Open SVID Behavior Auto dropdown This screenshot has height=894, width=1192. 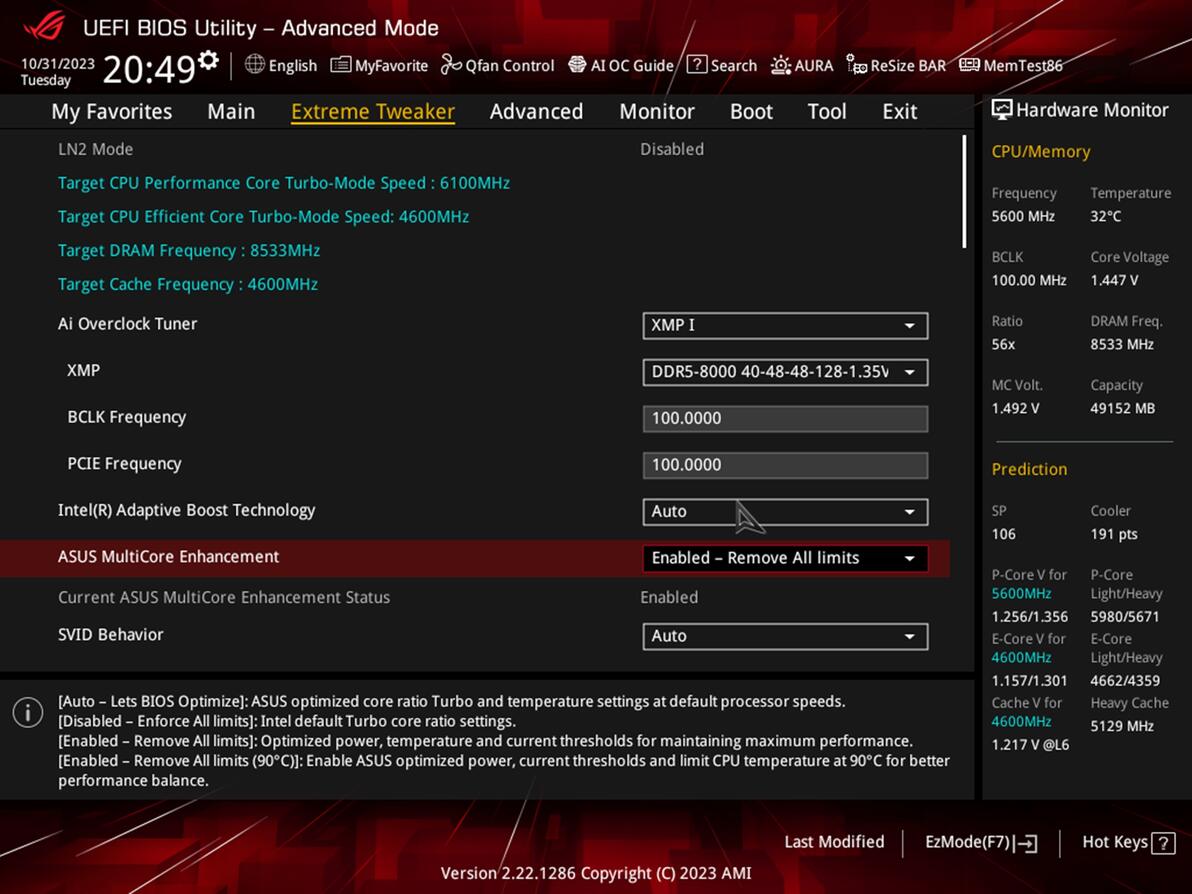(785, 636)
